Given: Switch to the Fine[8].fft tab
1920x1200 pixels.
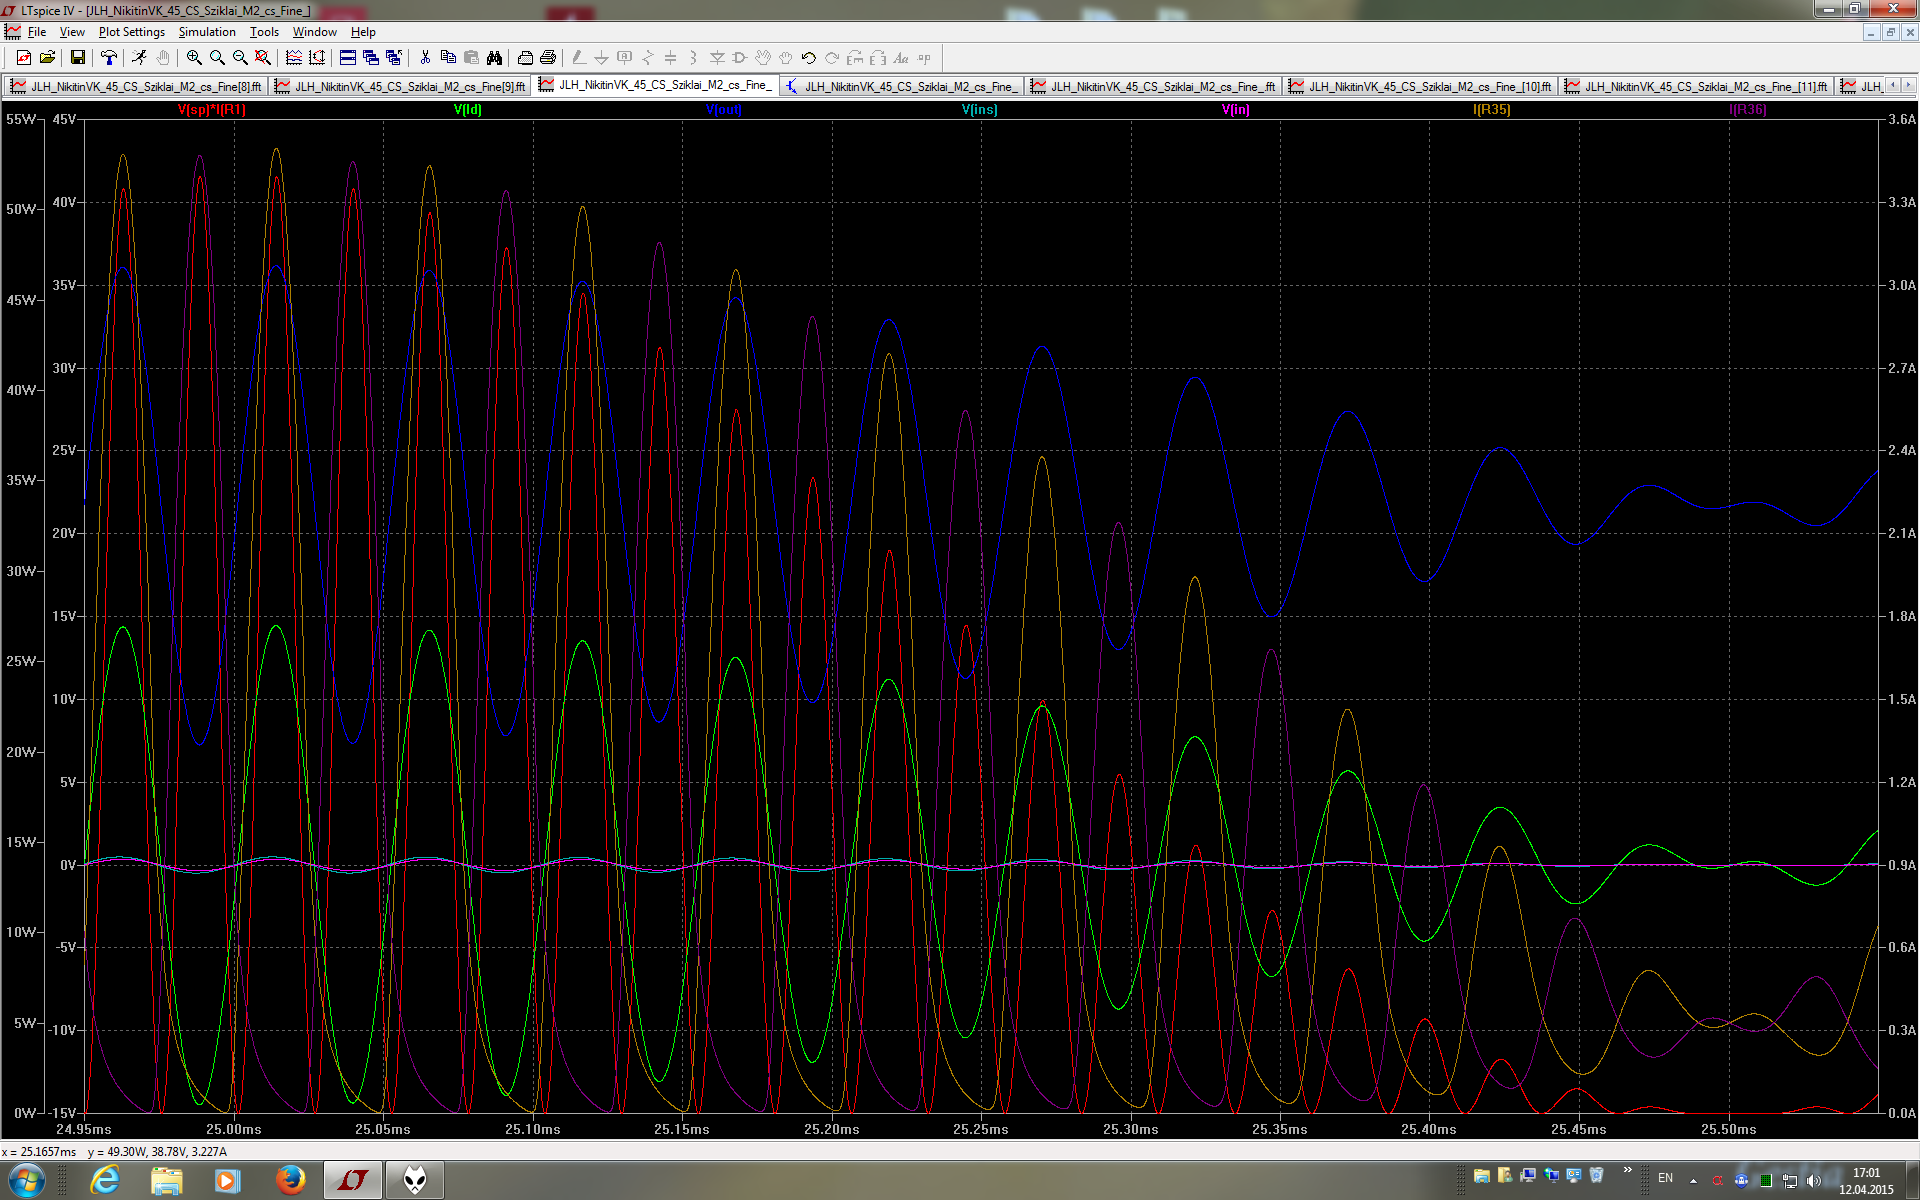Looking at the screenshot, I should coord(136,86).
